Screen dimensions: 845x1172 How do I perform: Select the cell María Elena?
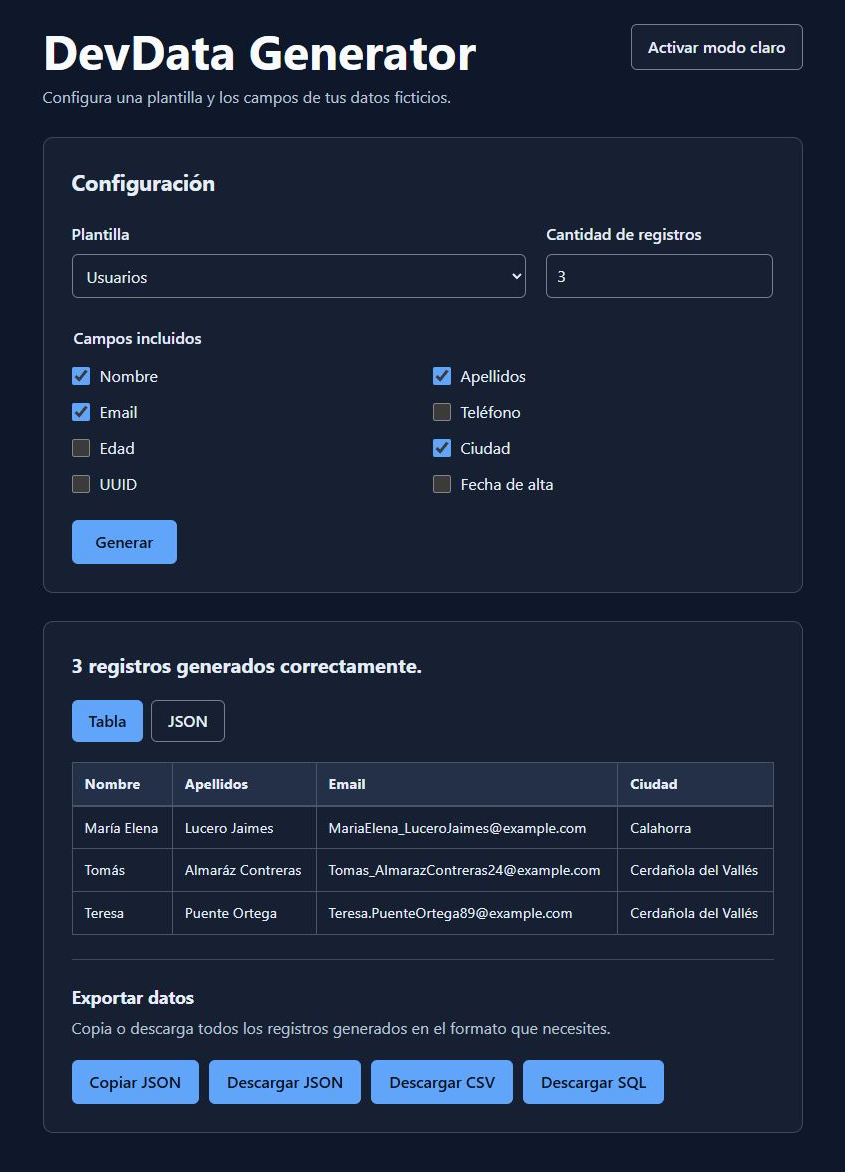click(123, 827)
